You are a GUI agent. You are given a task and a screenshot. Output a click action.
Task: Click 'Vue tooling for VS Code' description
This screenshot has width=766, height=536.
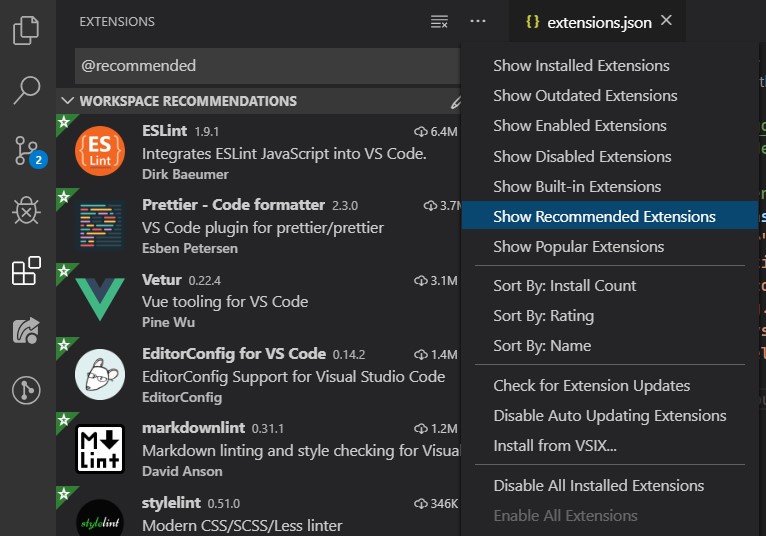click(x=225, y=302)
